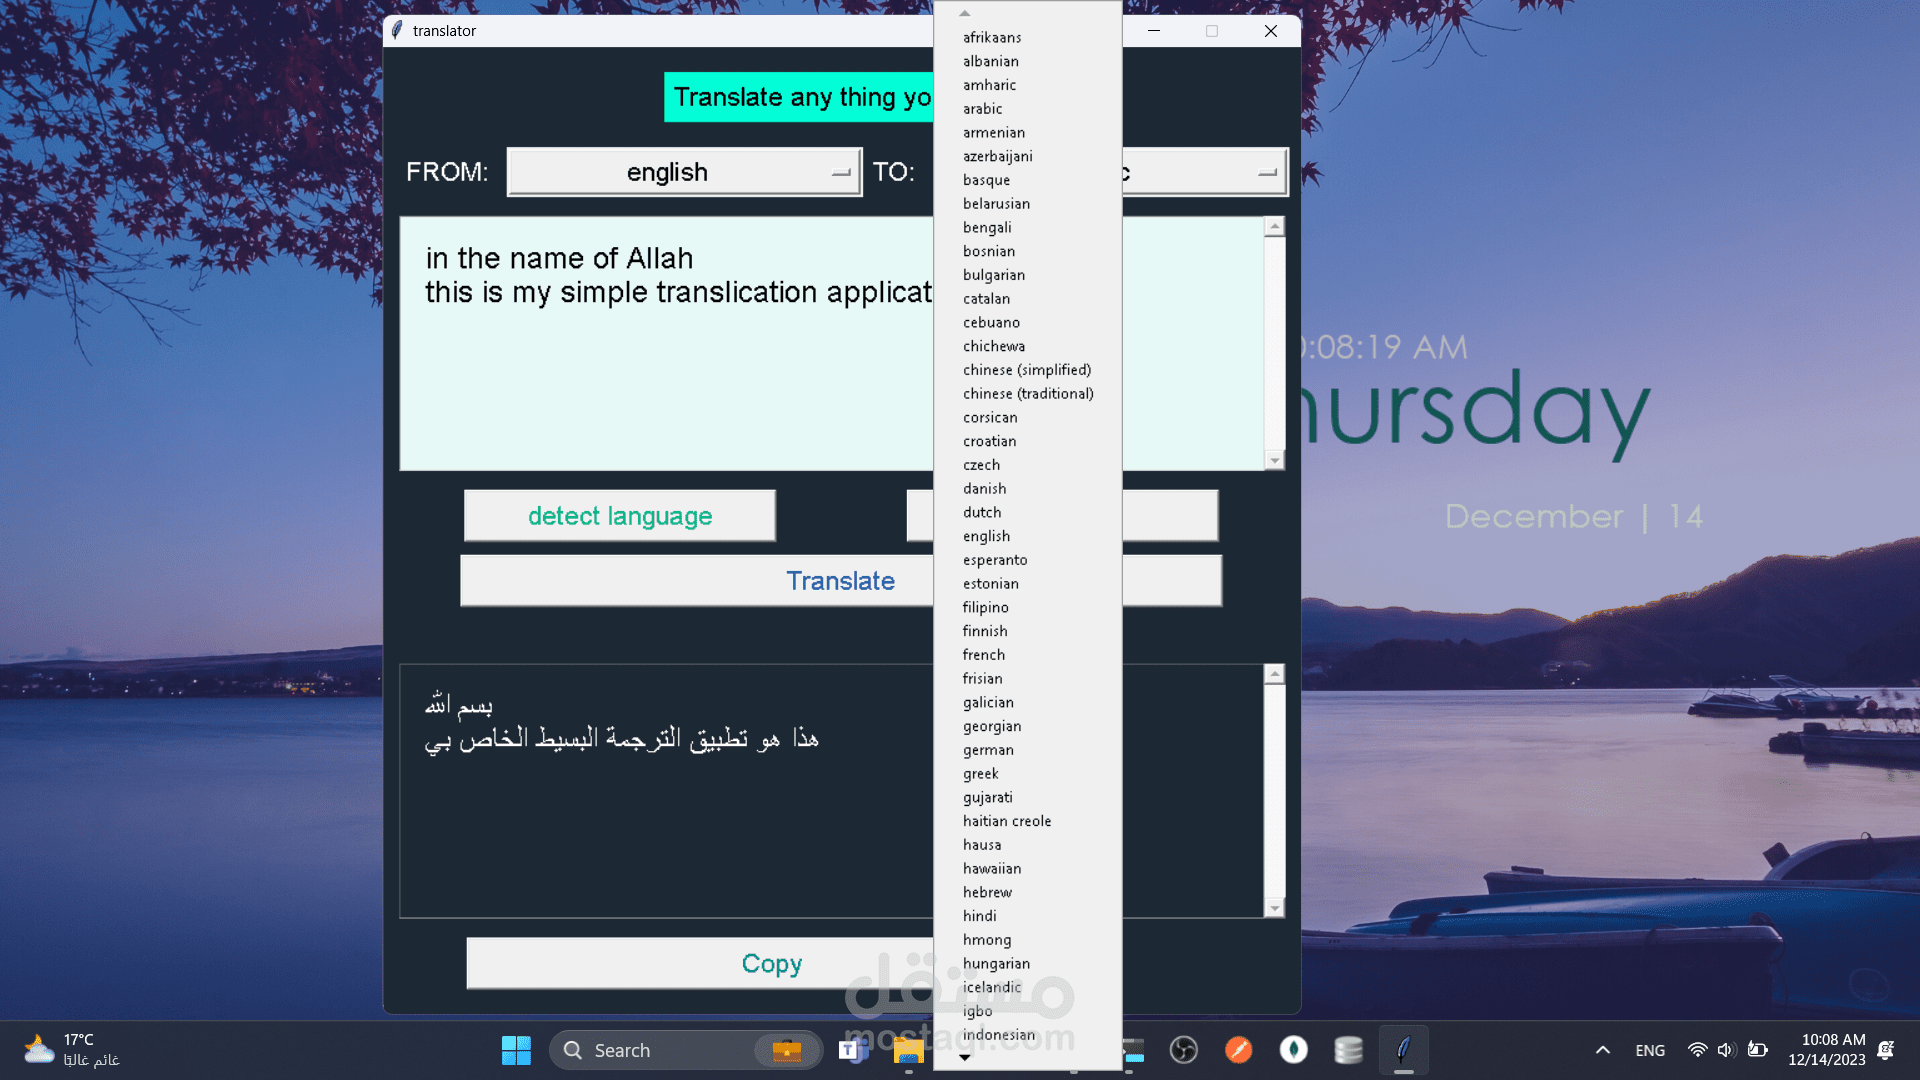The width and height of the screenshot is (1920, 1080).
Task: Open the orange Postman icon in taskbar
Action: (1238, 1050)
